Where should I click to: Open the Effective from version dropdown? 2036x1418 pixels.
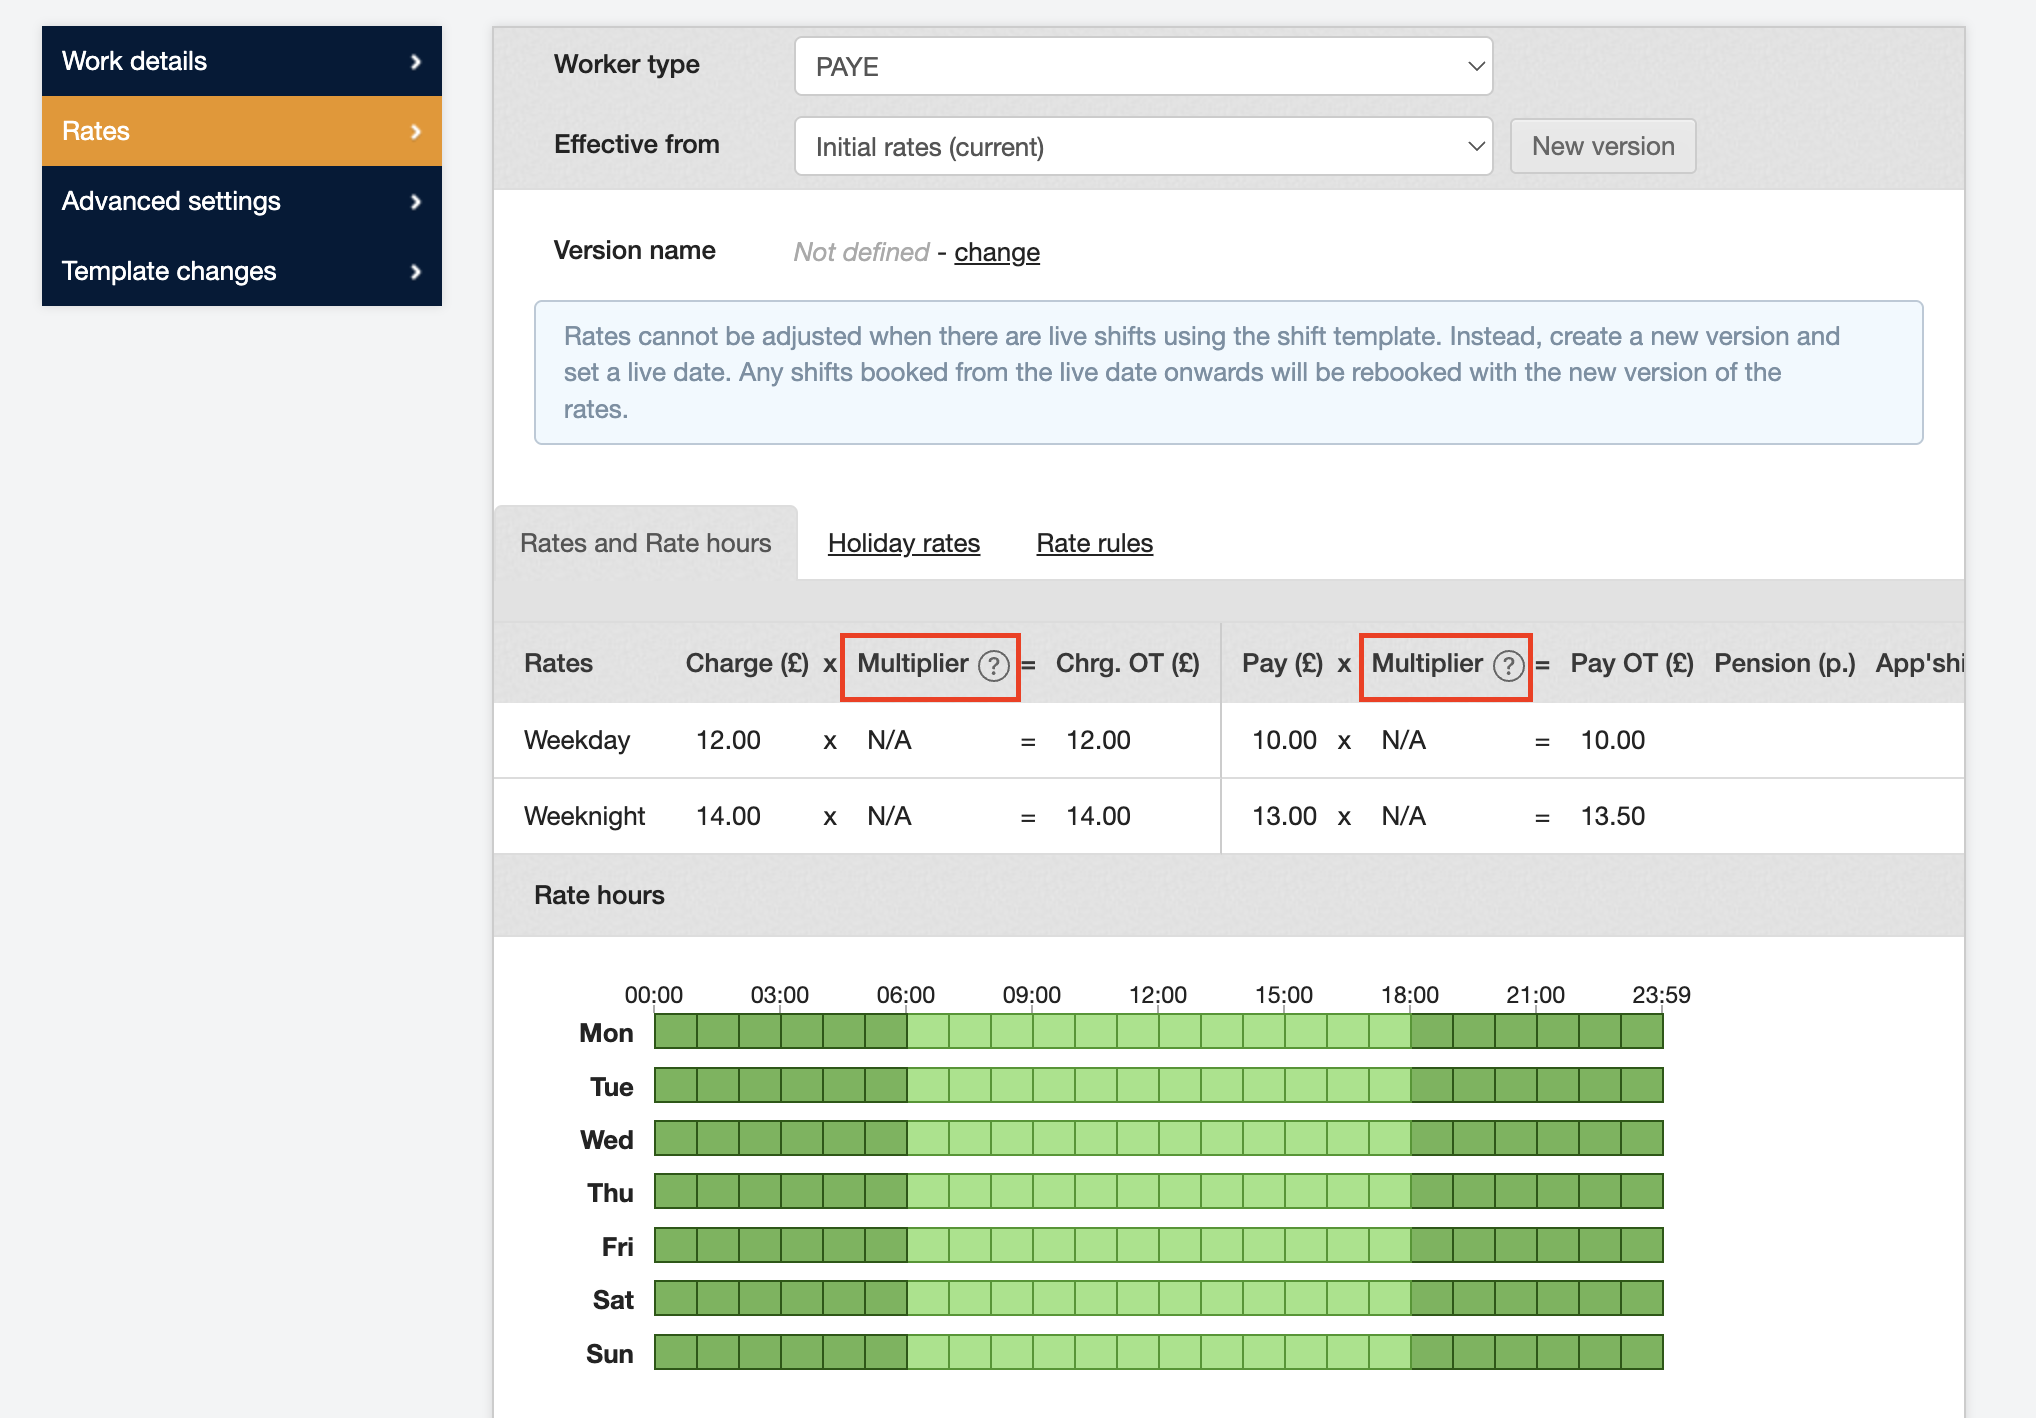point(1143,147)
